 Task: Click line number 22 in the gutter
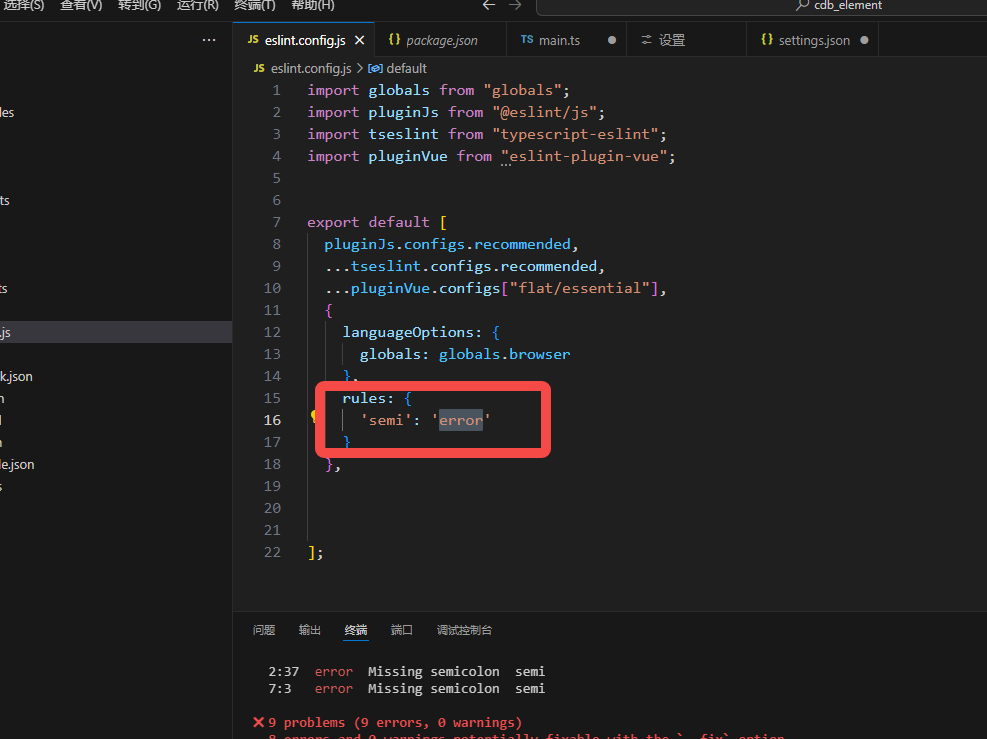(272, 553)
